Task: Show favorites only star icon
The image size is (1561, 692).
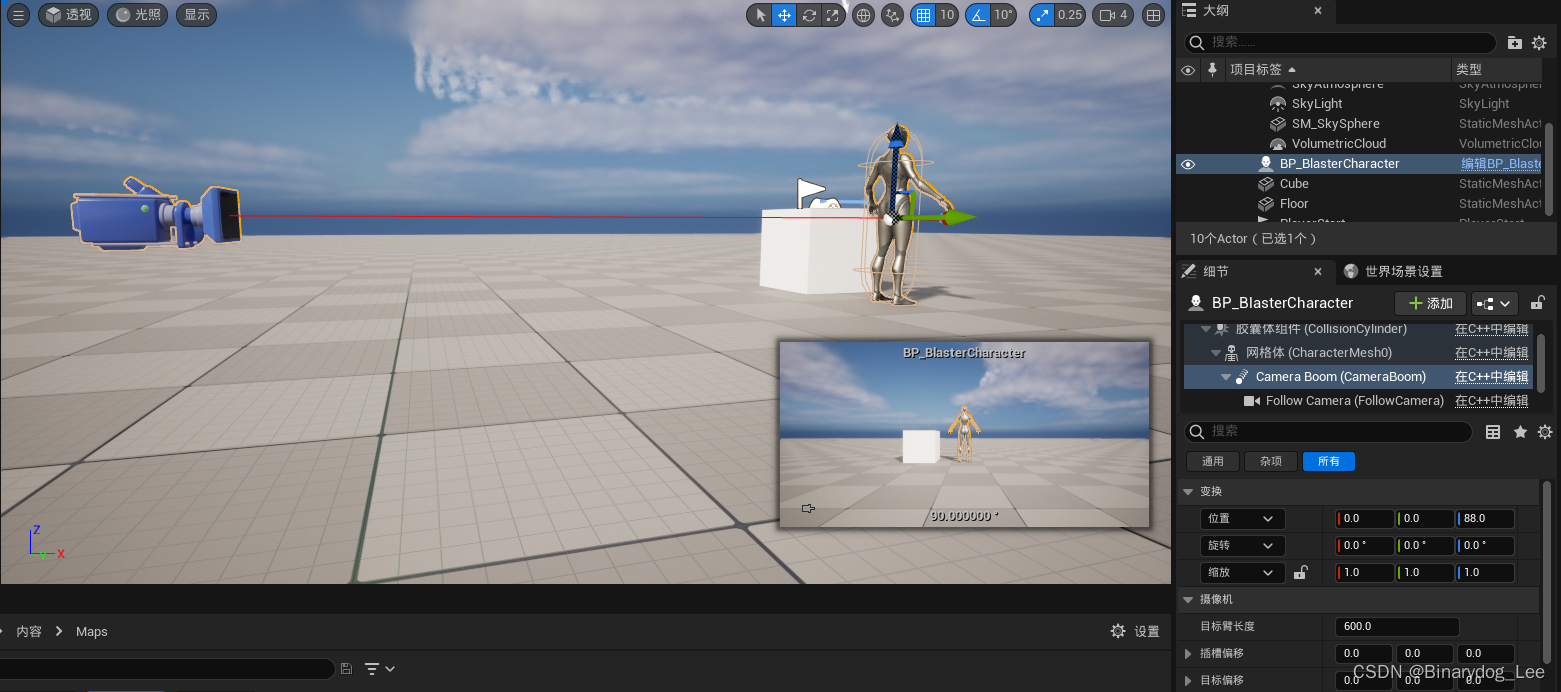Action: click(1520, 432)
